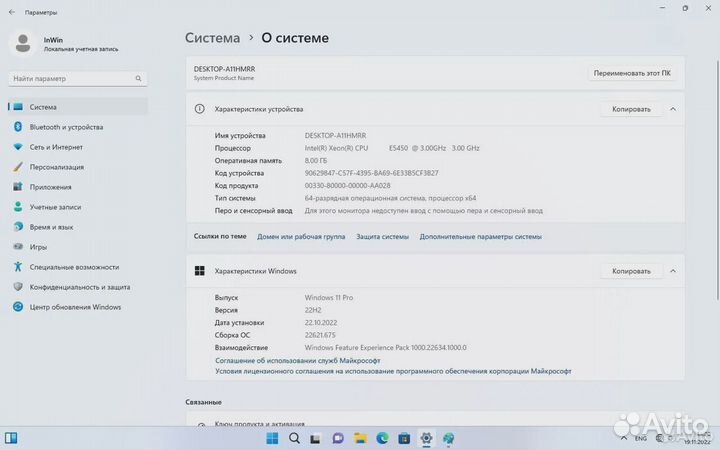Open Приложения settings
The image size is (720, 450).
click(78, 187)
